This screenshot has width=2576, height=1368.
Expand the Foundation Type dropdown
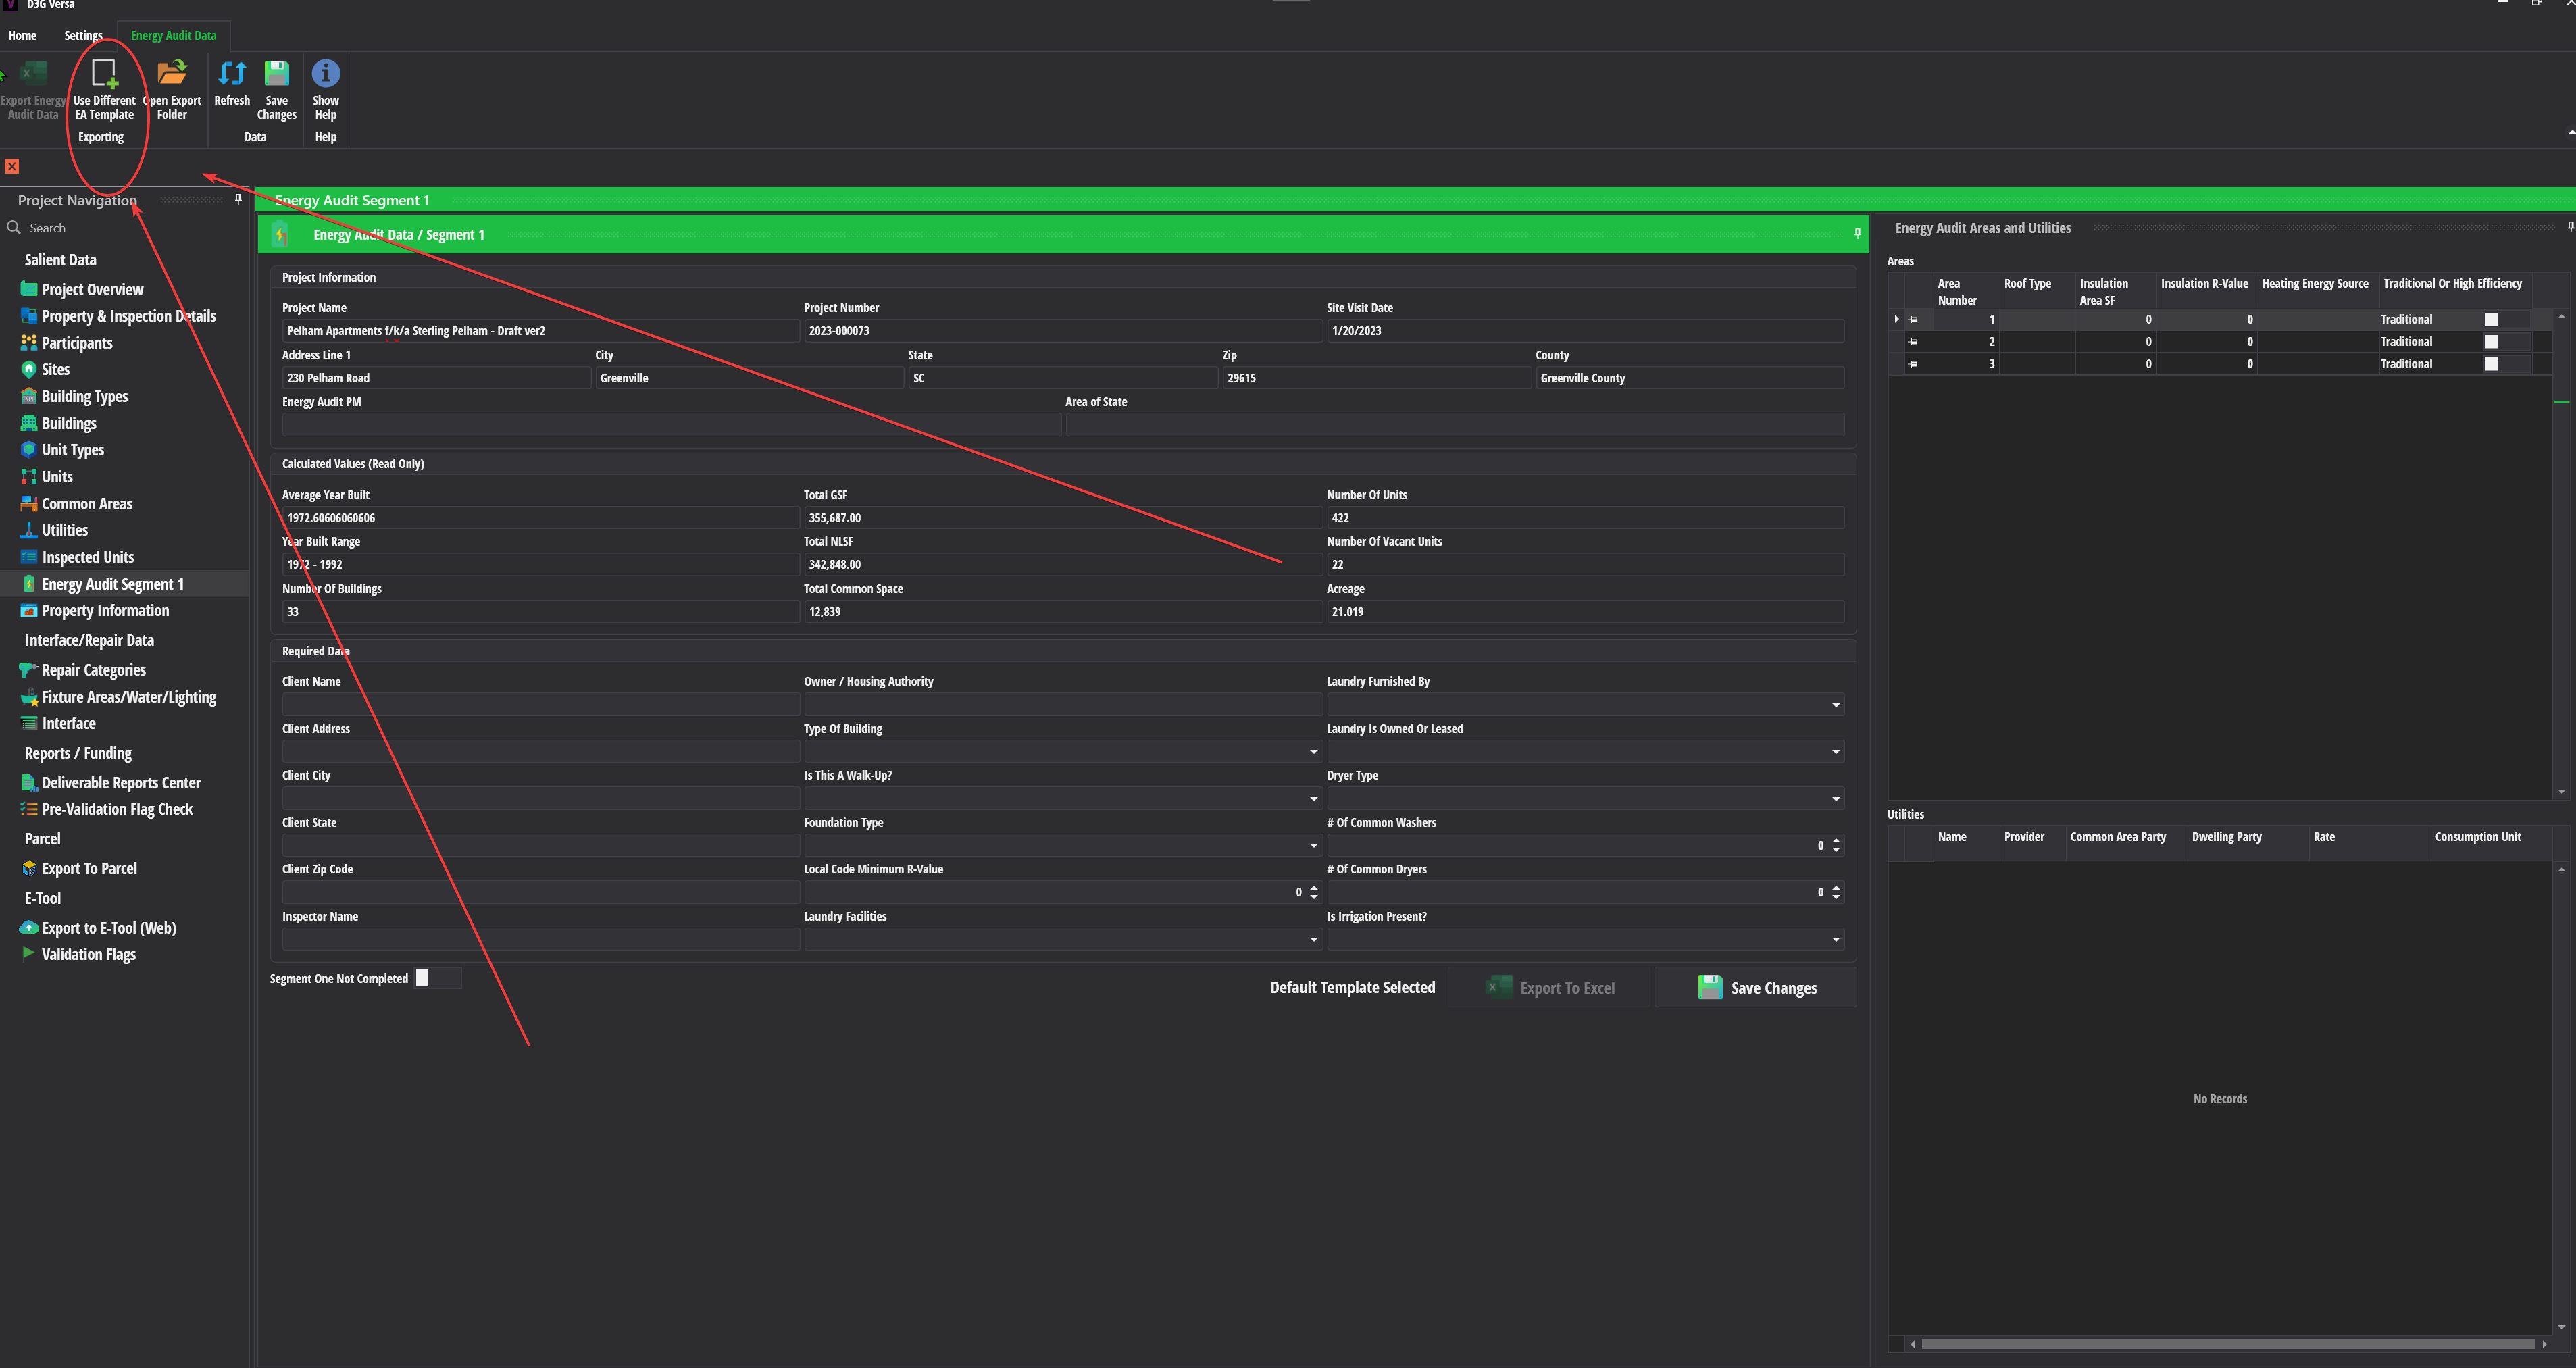1313,845
